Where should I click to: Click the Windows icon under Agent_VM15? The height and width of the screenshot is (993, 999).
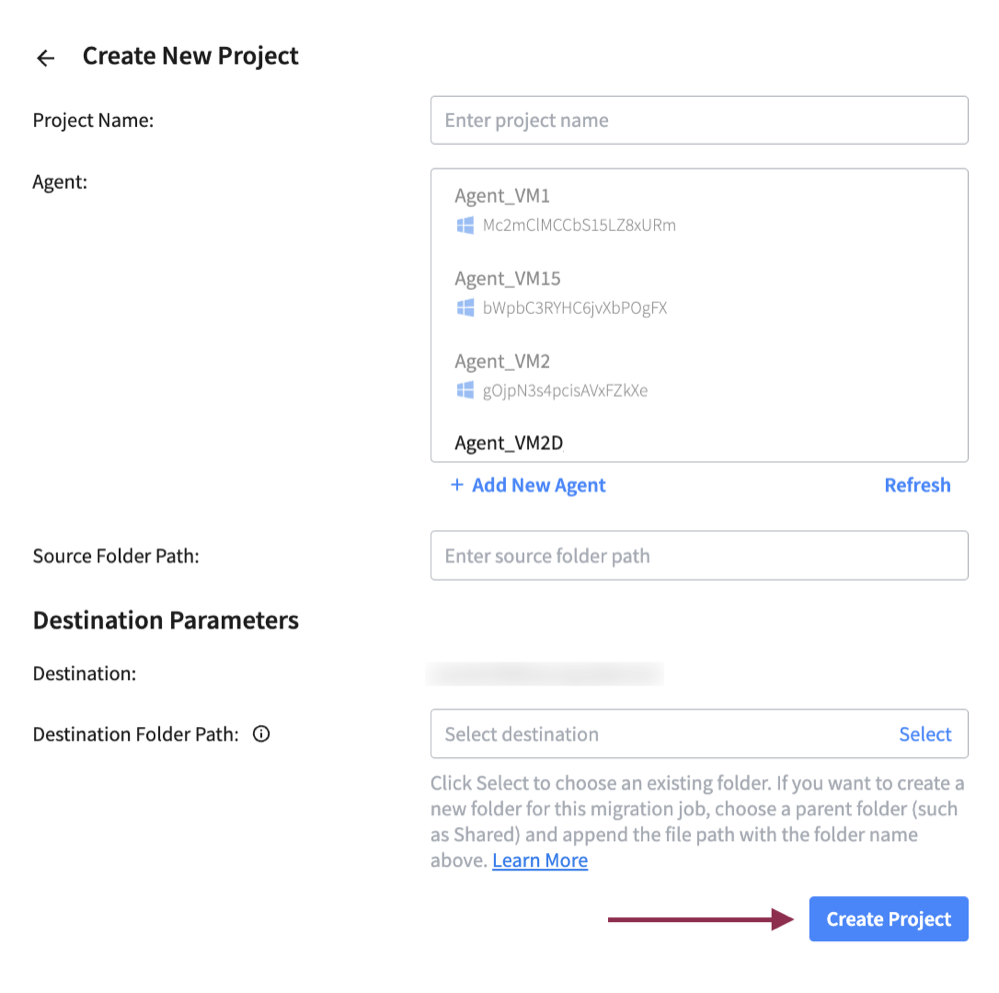[x=465, y=308]
